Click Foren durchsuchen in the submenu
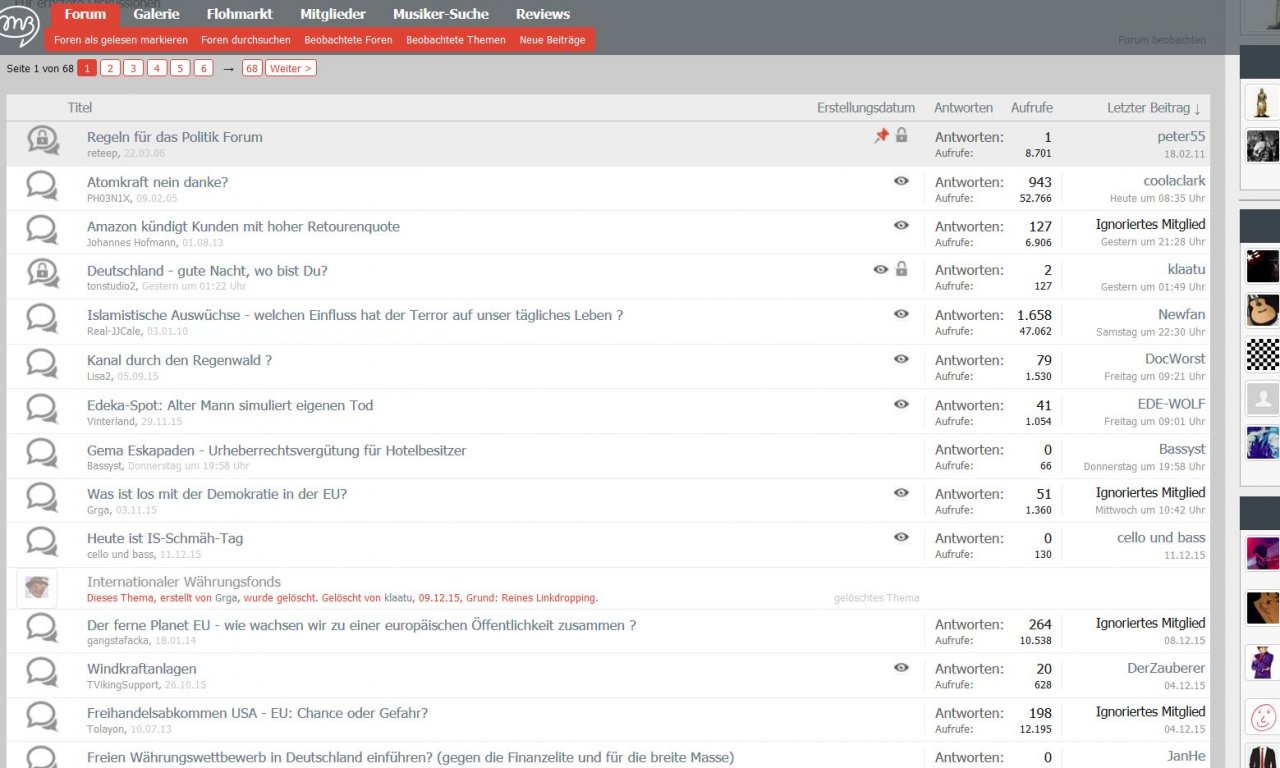 click(246, 40)
